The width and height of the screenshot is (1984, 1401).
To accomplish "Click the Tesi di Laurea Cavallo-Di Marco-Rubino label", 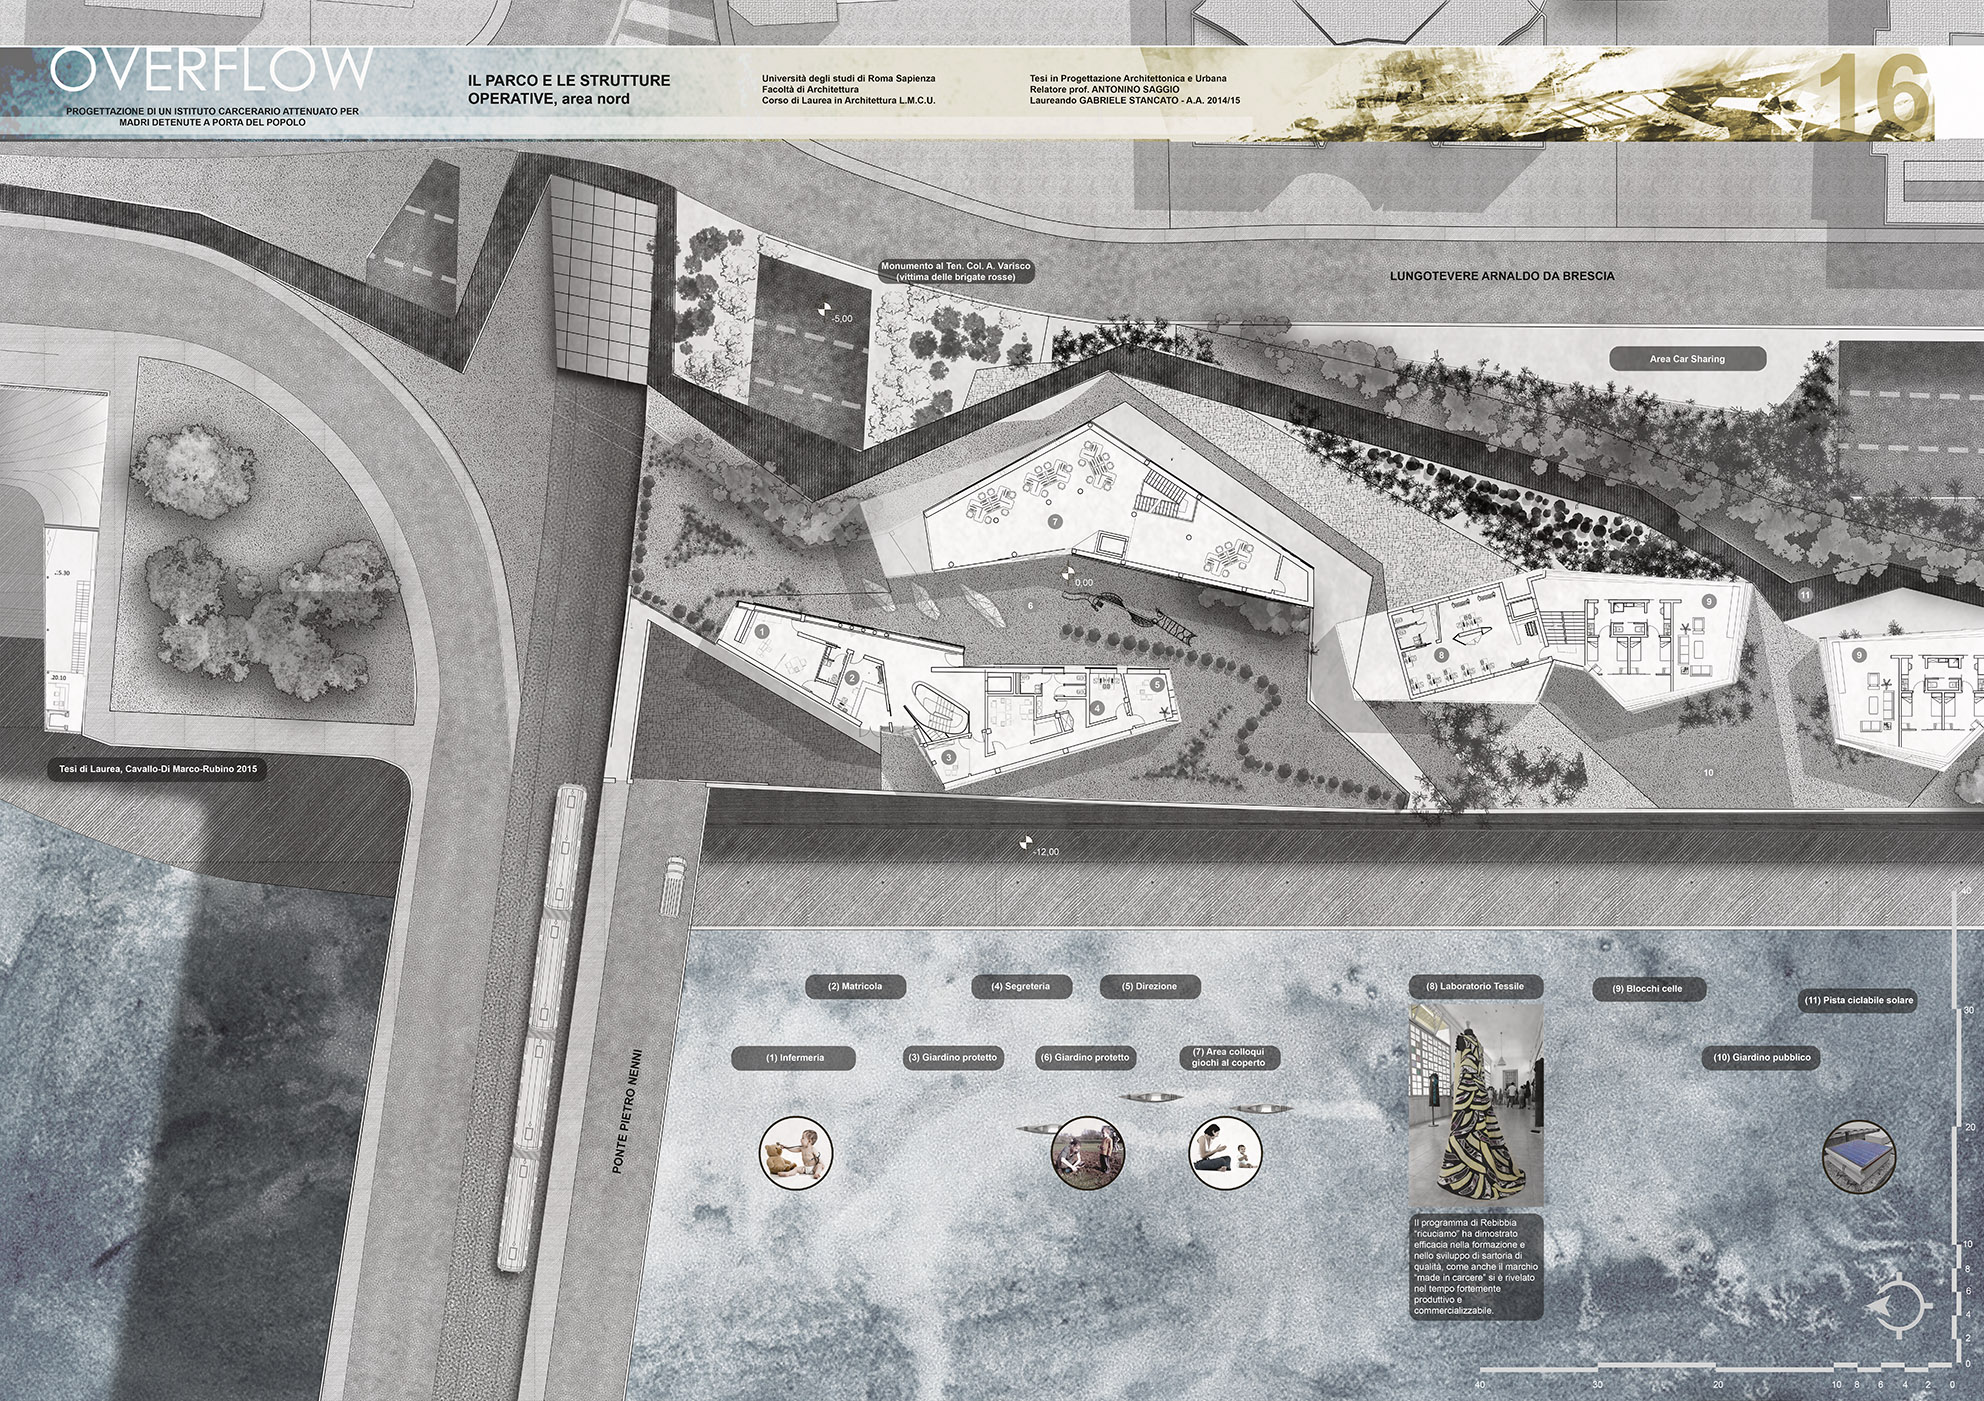I will [158, 770].
